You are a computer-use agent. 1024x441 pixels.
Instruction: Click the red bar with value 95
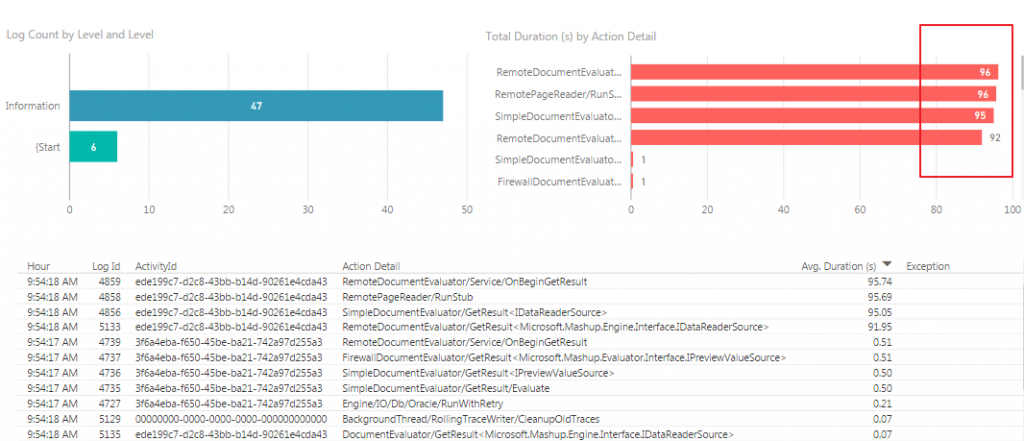pyautogui.click(x=812, y=116)
